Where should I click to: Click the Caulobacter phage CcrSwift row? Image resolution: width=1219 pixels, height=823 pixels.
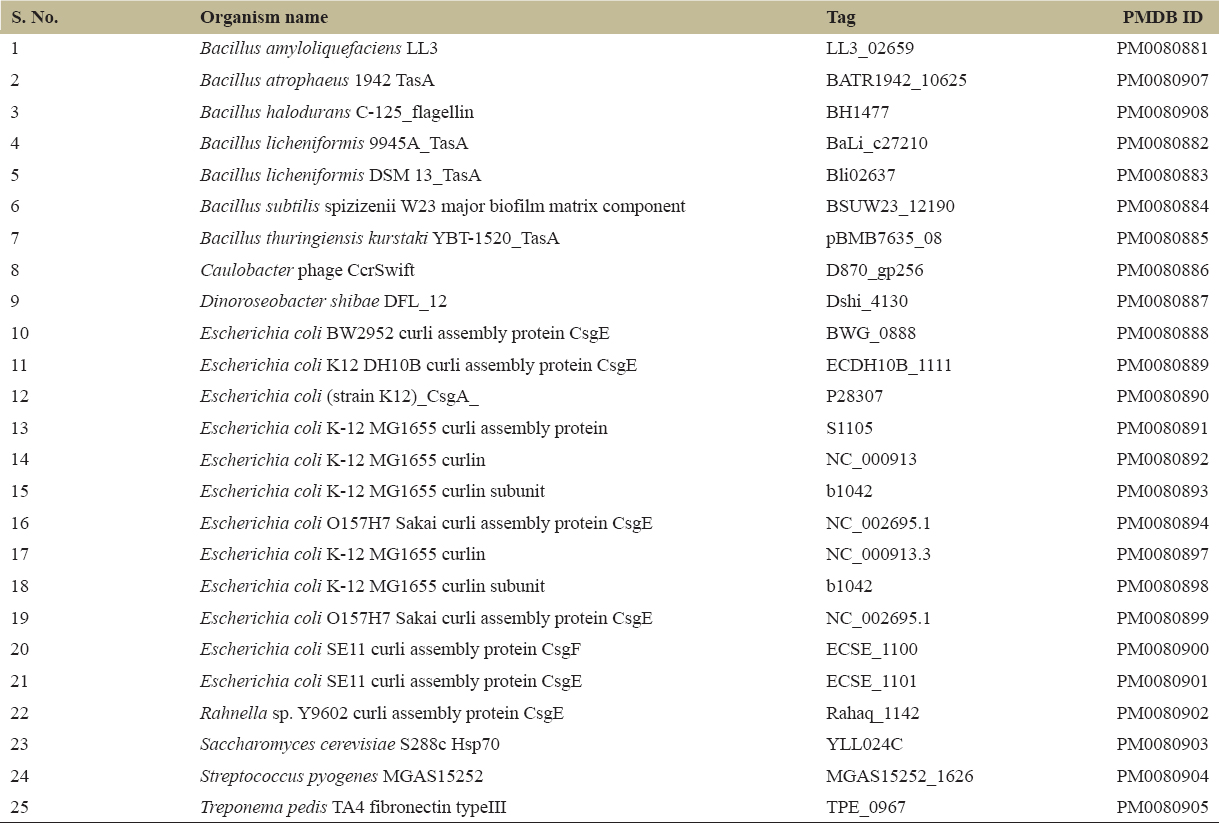pos(307,270)
